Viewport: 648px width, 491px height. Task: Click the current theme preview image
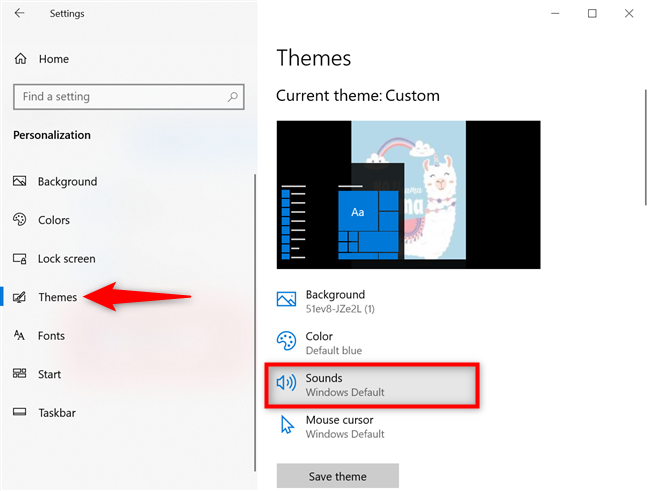[408, 195]
